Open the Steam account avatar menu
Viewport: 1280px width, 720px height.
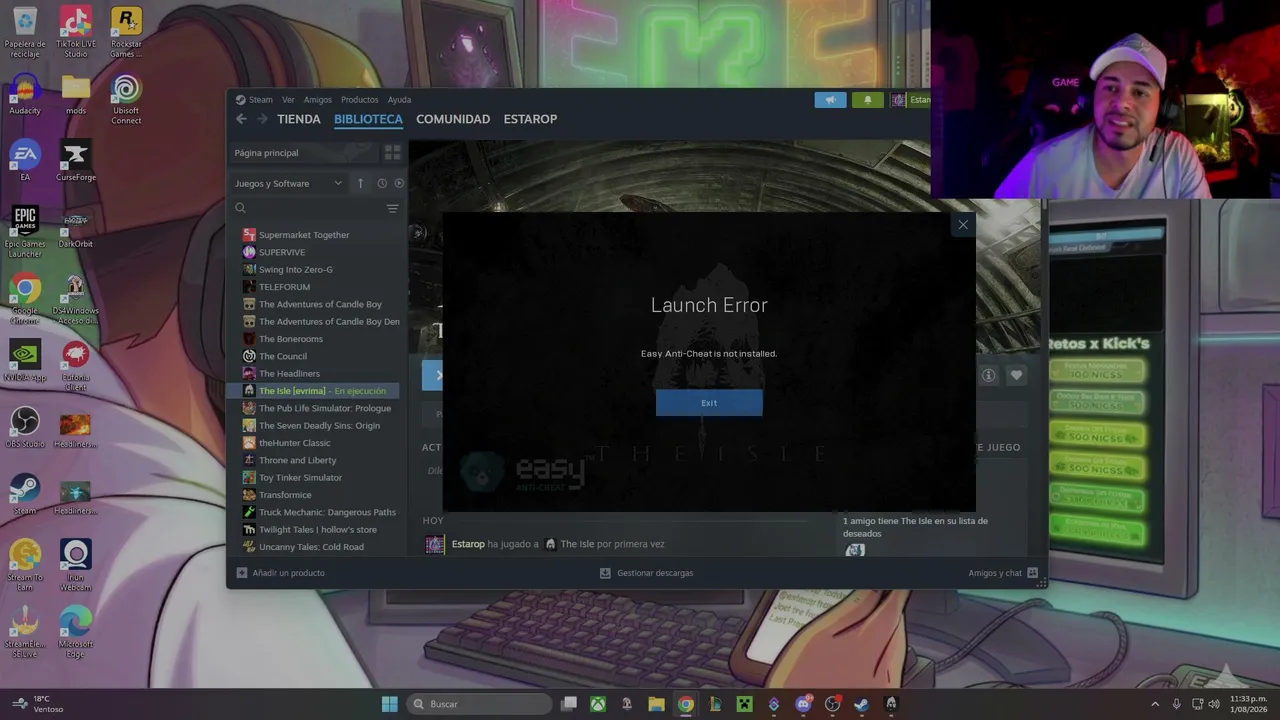(x=899, y=100)
